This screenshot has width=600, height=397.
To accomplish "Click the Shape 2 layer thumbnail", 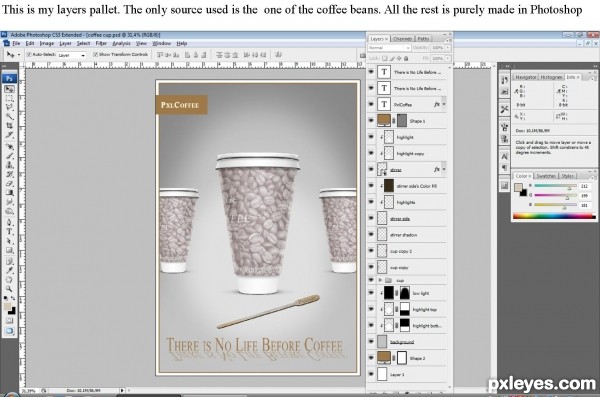I will coord(384,358).
